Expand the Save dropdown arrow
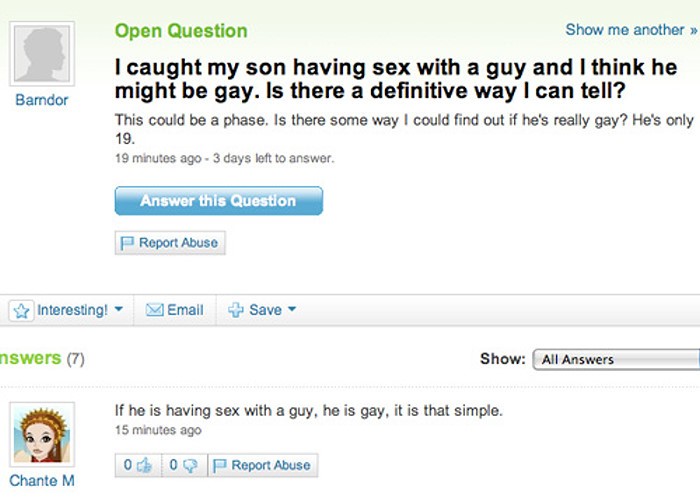The height and width of the screenshot is (501, 700). [292, 309]
